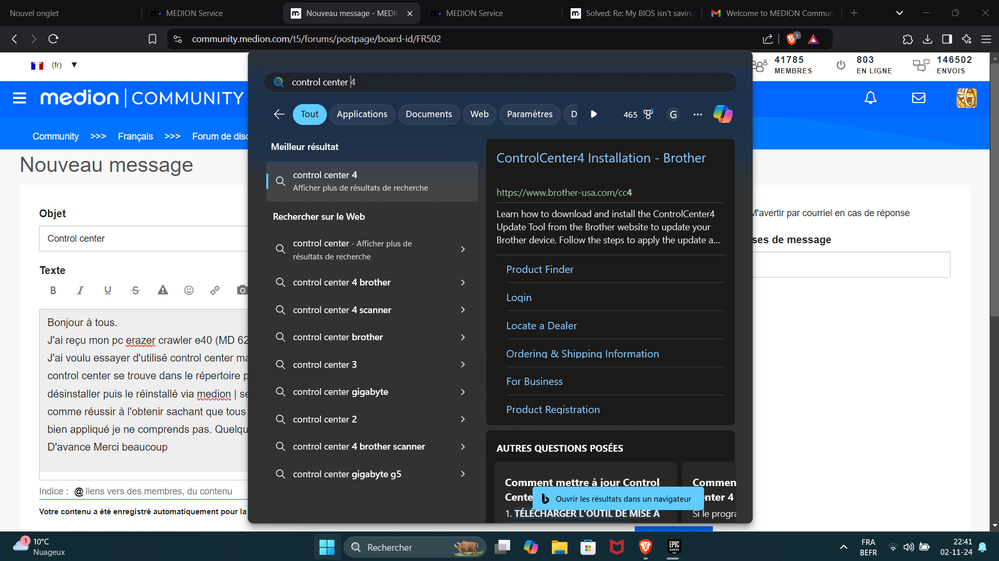This screenshot has width=999, height=561.
Task: Click the Copilot icon in search panel
Action: [722, 114]
